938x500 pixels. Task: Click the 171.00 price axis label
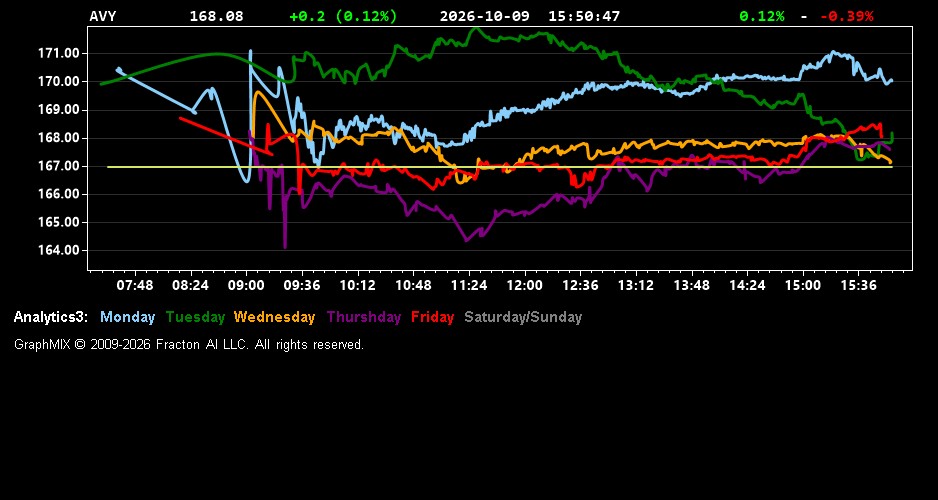coord(59,53)
